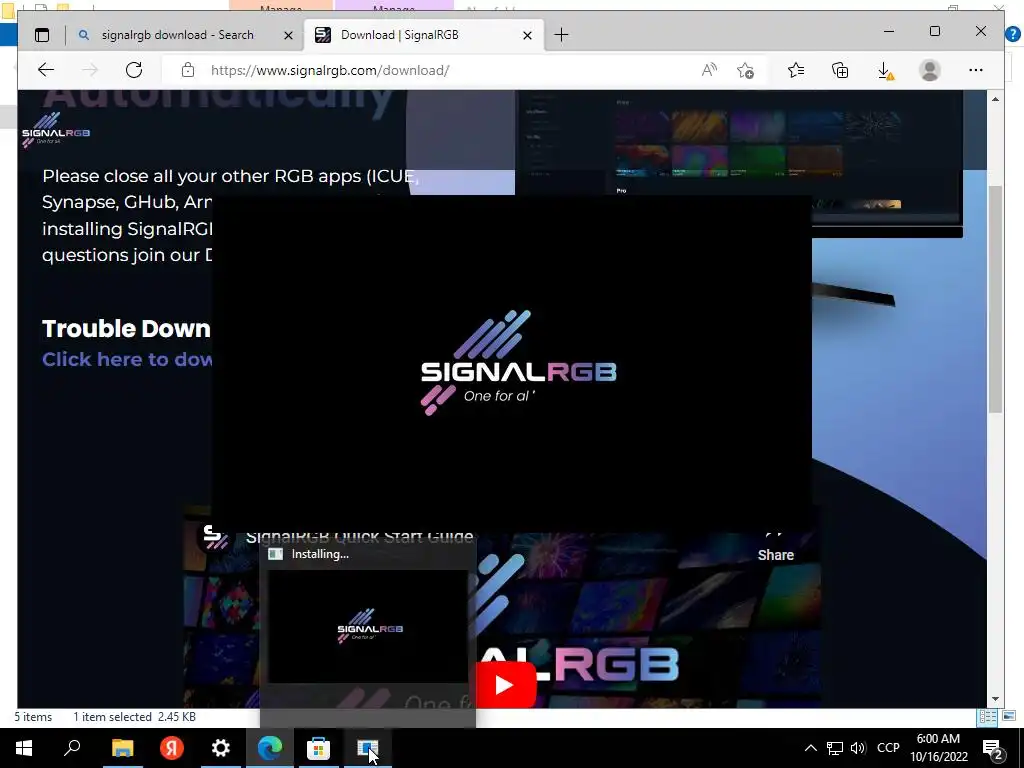Select the SignalRGB installer taskbar icon
Image resolution: width=1024 pixels, height=768 pixels.
(368, 748)
